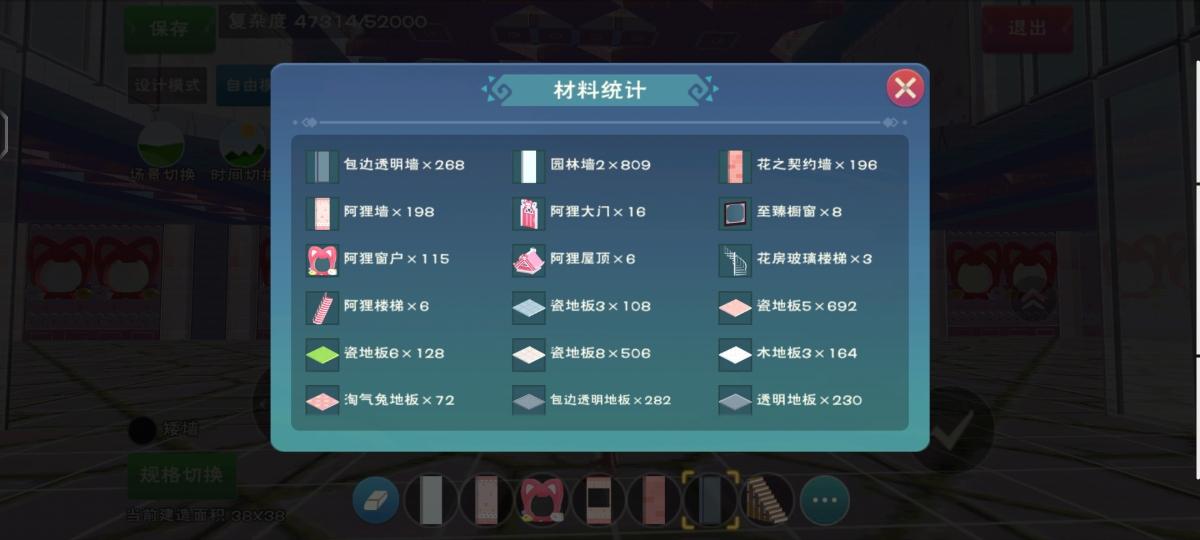1200x540 pixels.
Task: Open the 时间切换 time switch option
Action: (241, 152)
